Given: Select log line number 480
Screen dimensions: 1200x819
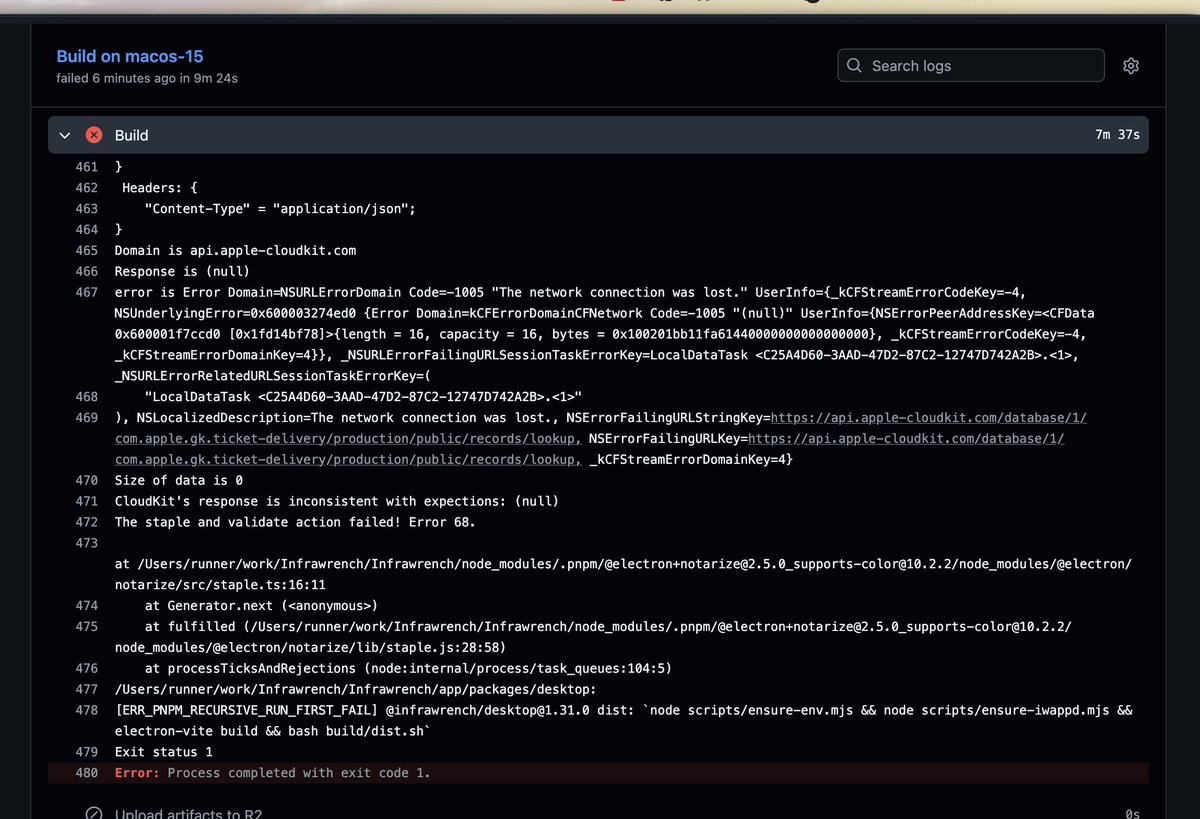Looking at the screenshot, I should (x=86, y=773).
